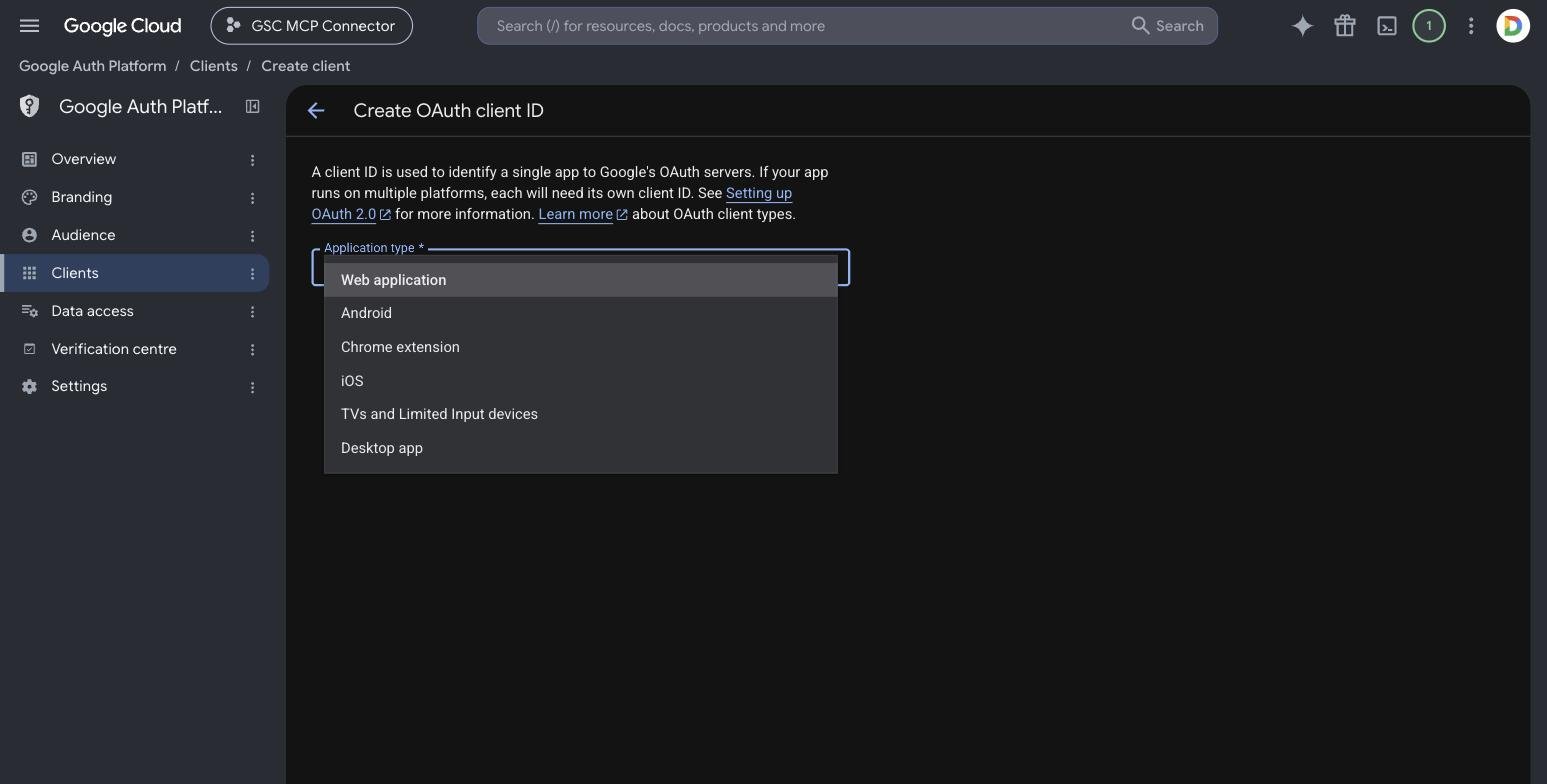Viewport: 1547px width, 784px height.
Task: Open more options for Audience
Action: point(253,236)
